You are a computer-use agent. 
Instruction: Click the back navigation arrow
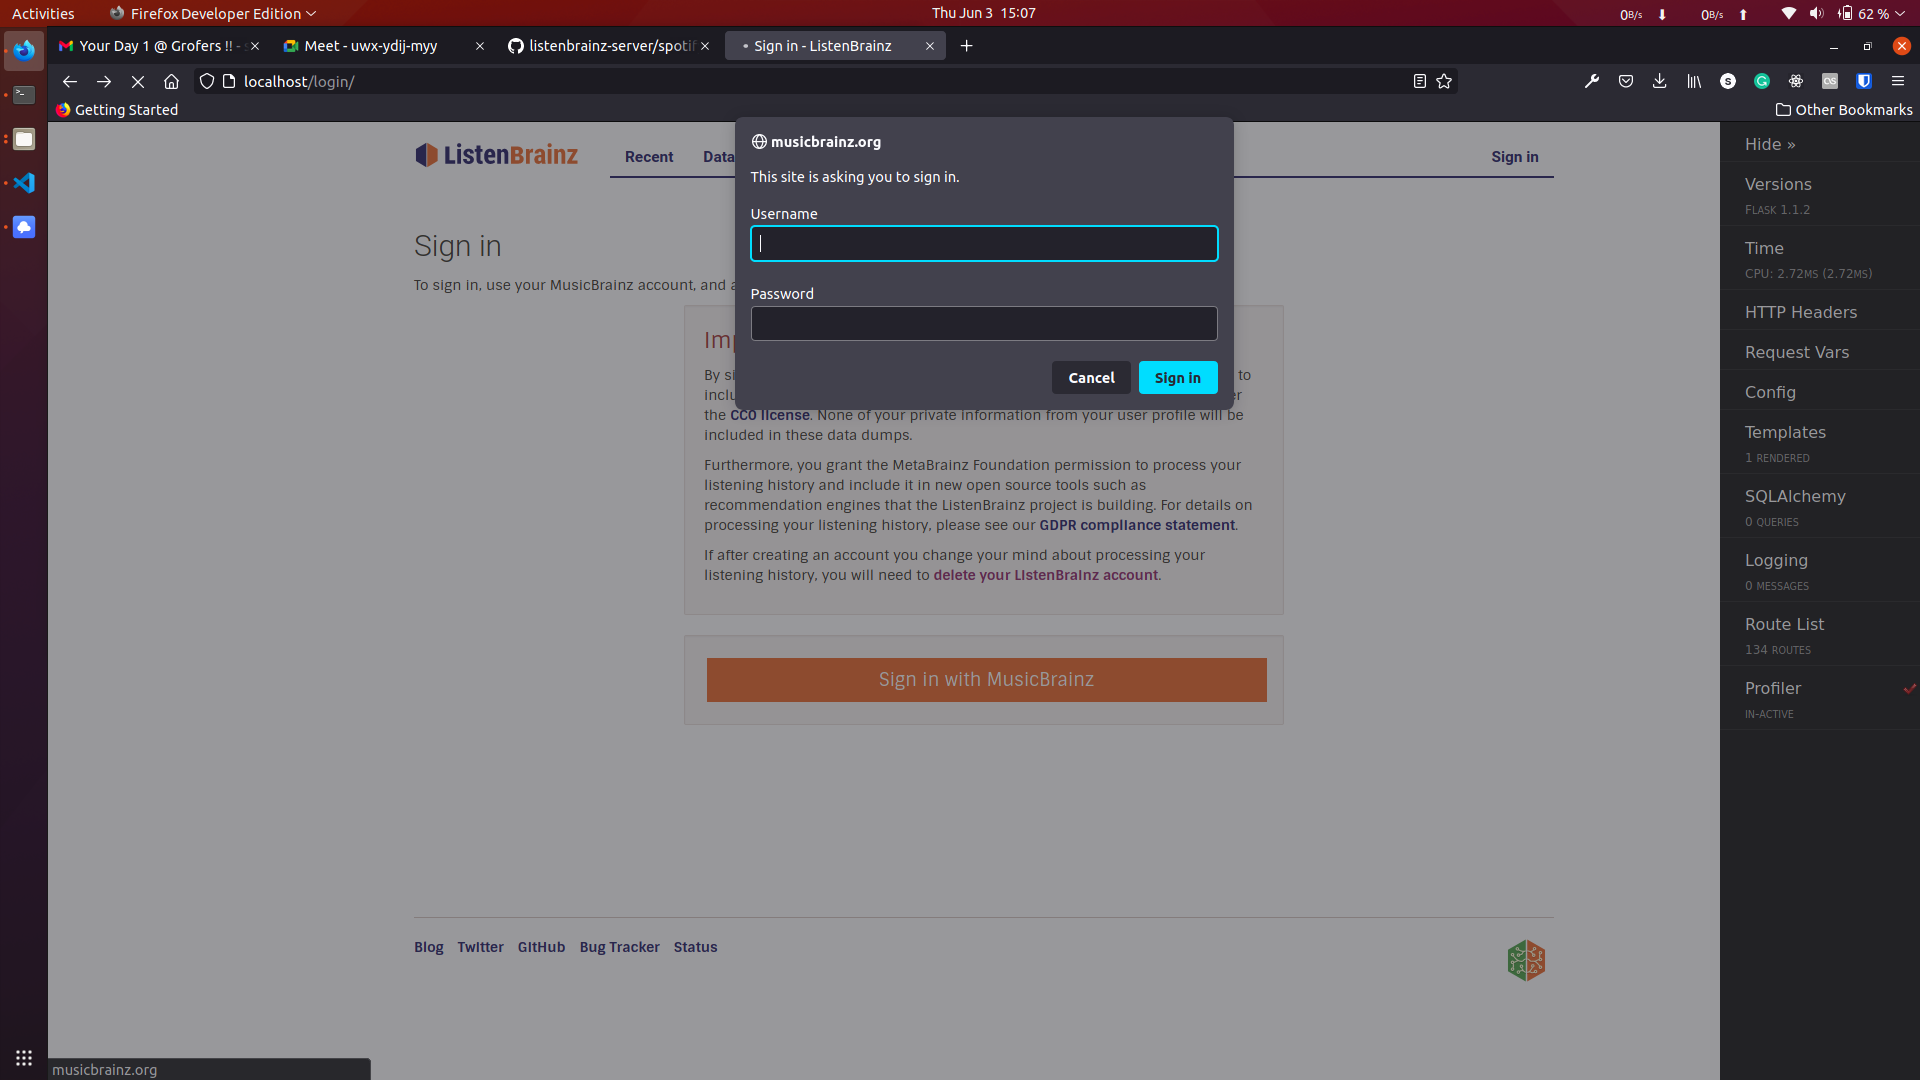point(70,82)
